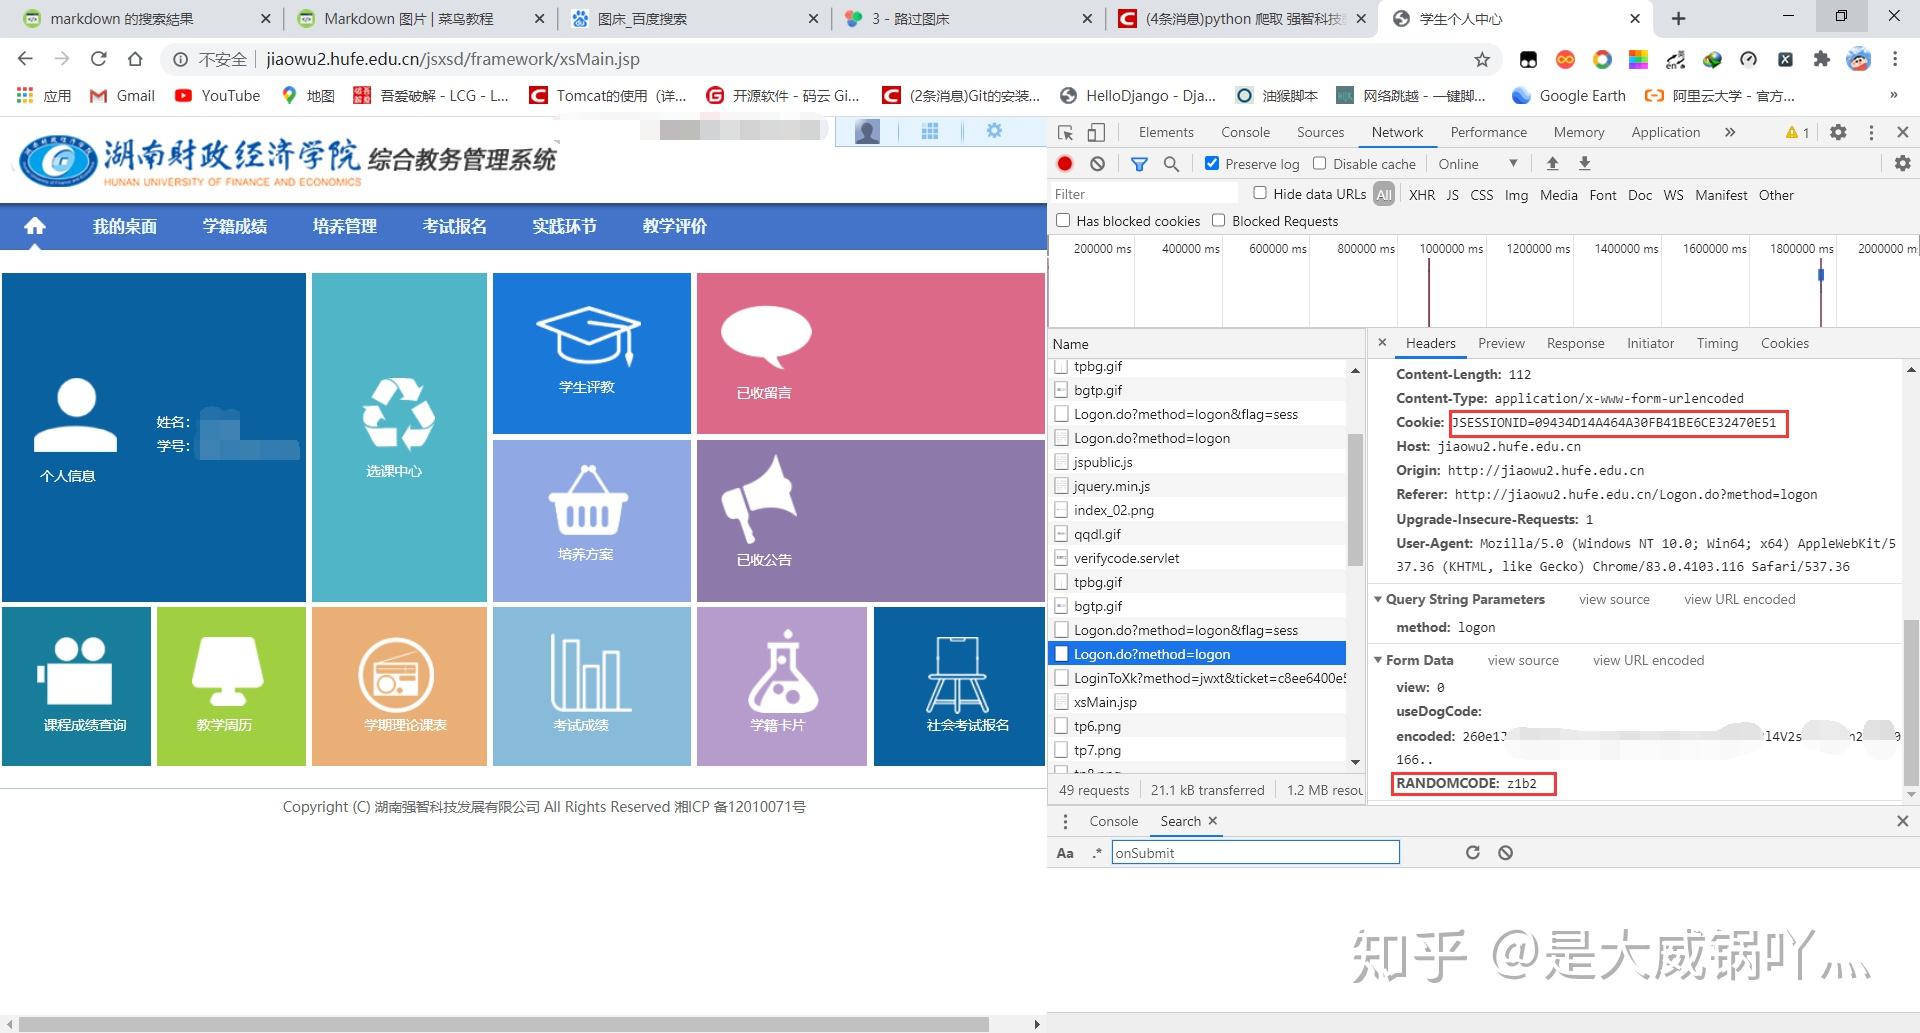This screenshot has width=1920, height=1033.
Task: Stop recording network log red button
Action: pos(1065,164)
